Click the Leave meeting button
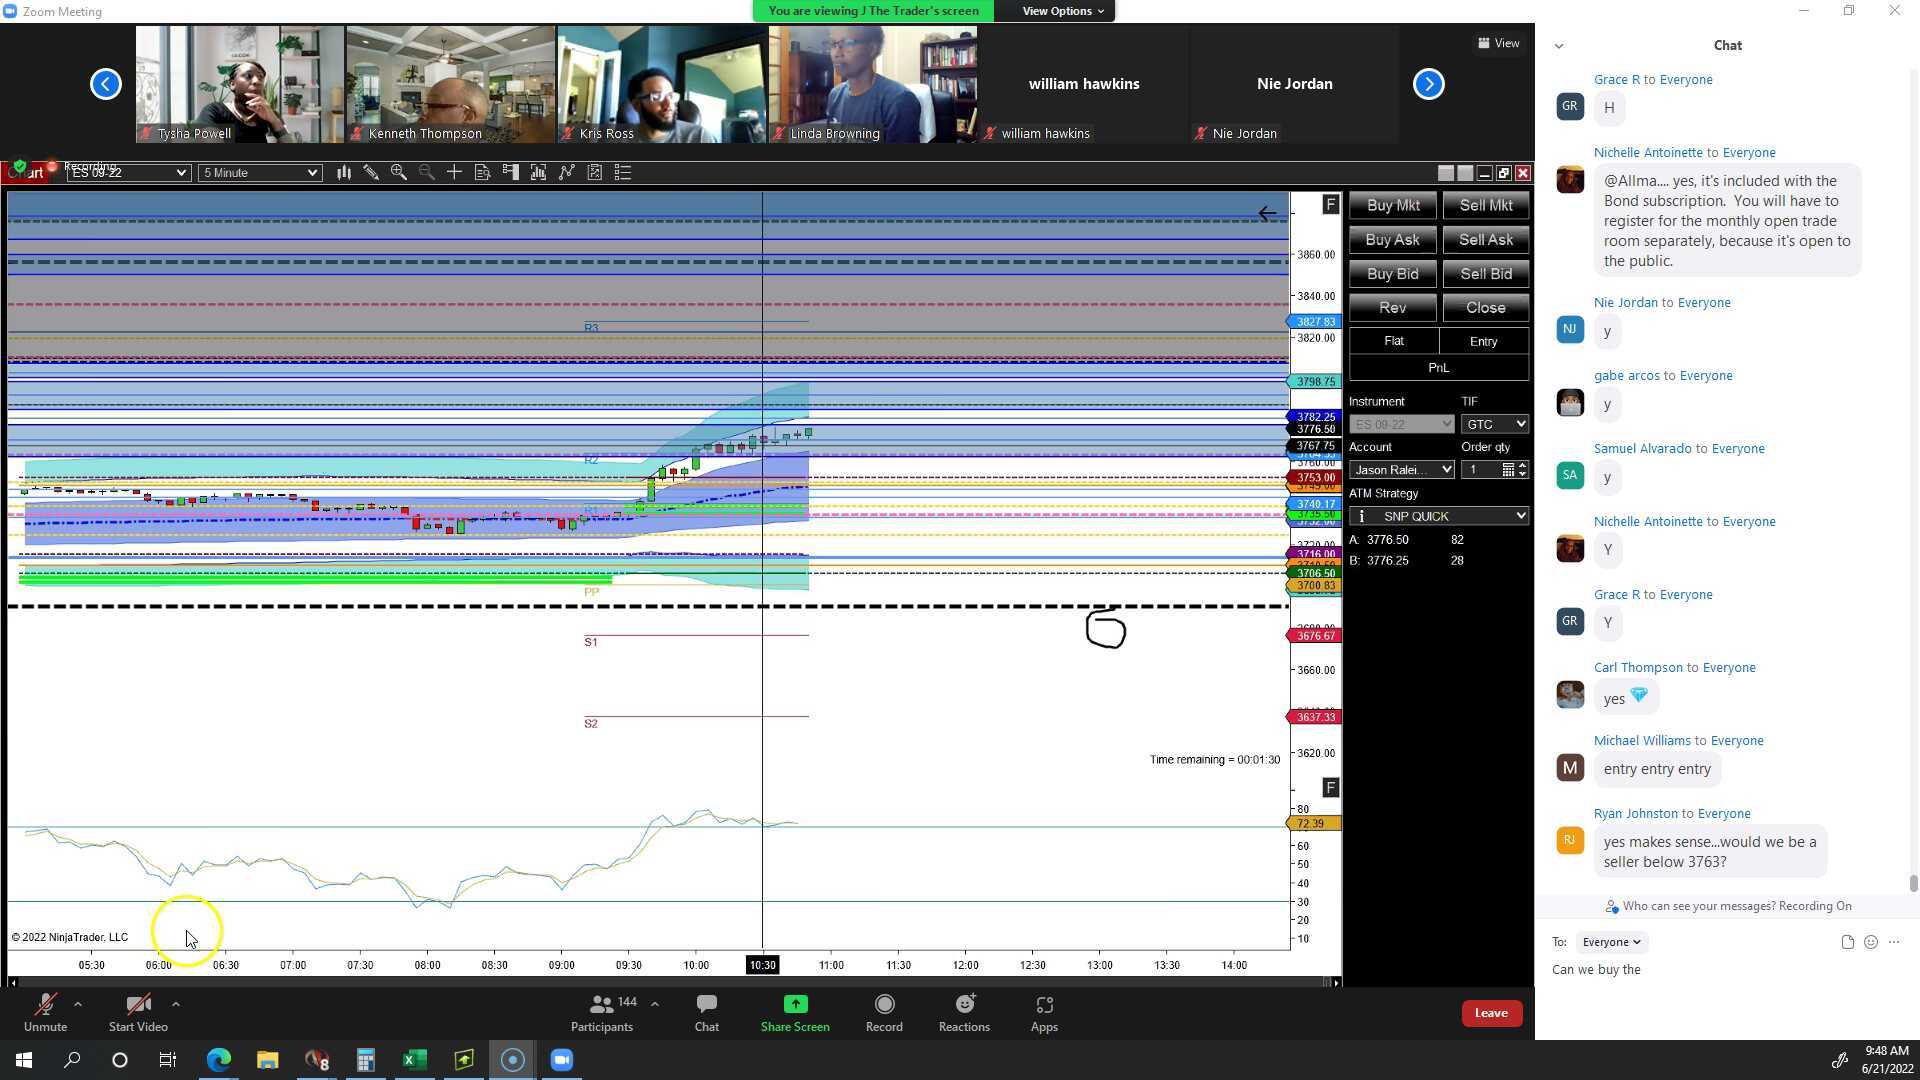Image resolution: width=1920 pixels, height=1080 pixels. pyautogui.click(x=1491, y=1012)
